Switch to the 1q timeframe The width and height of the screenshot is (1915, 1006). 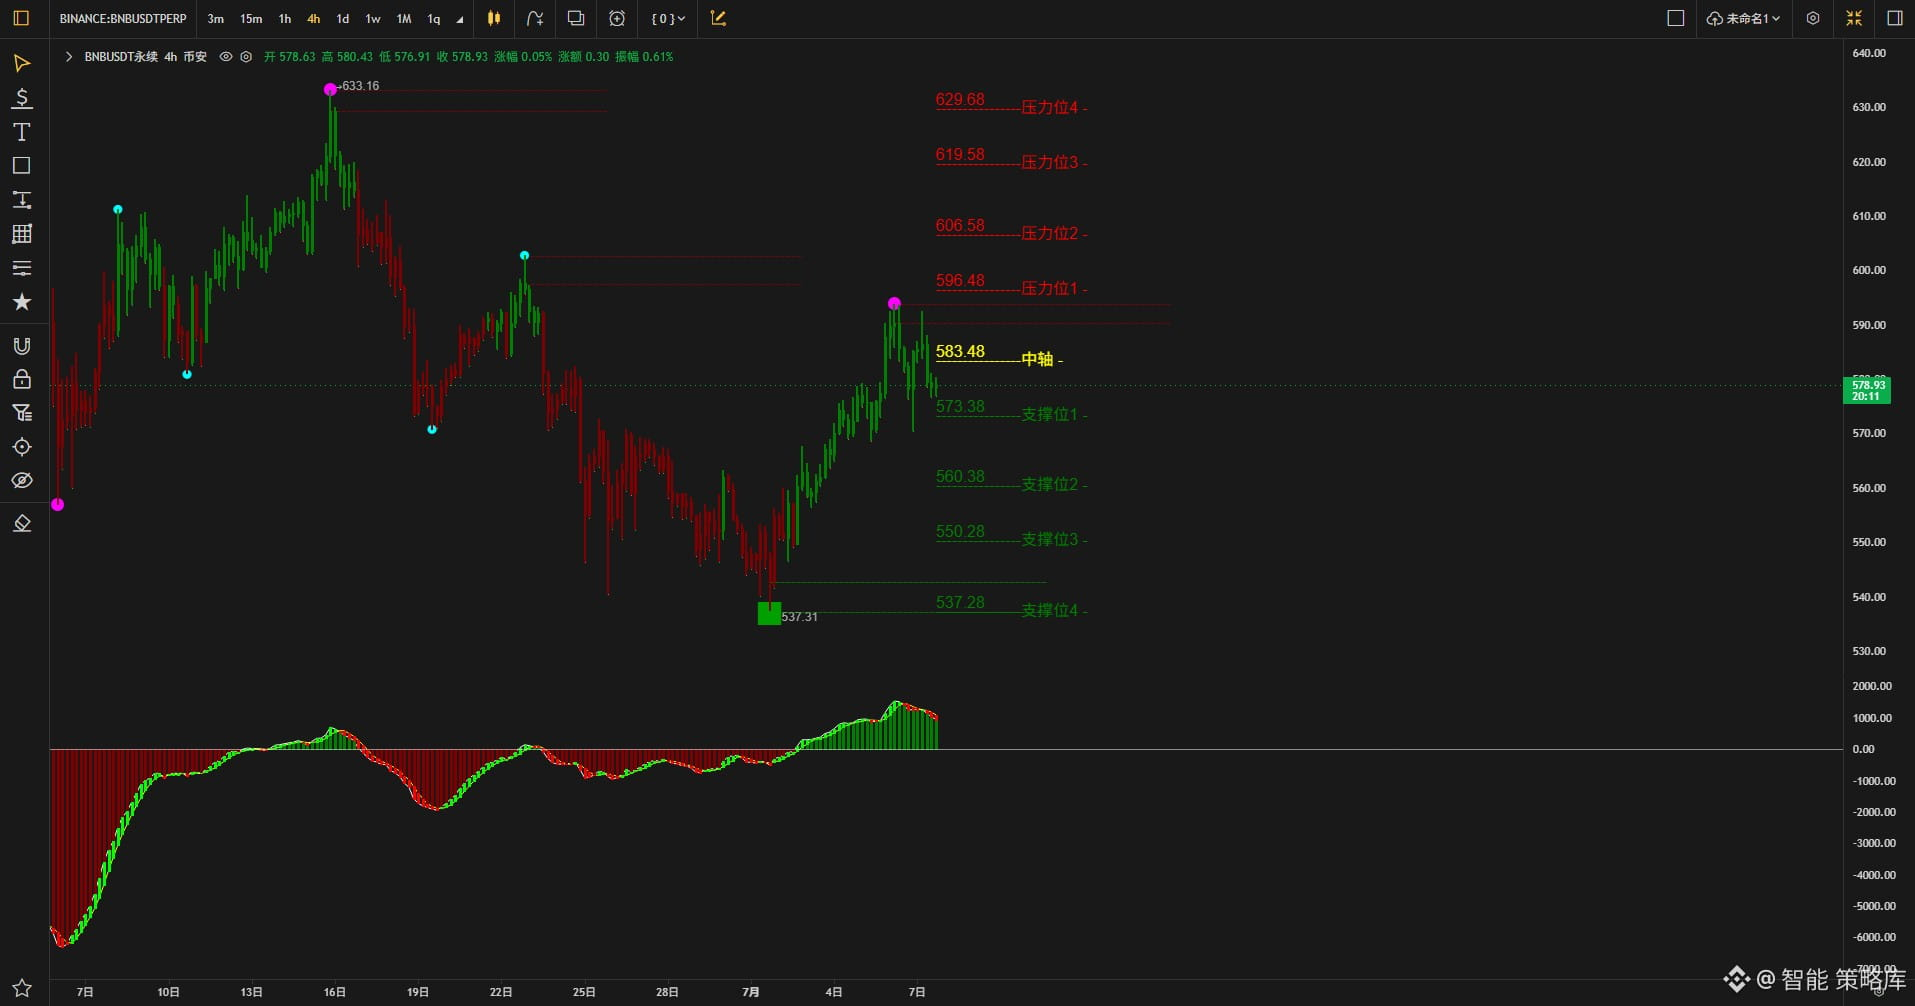coord(434,19)
